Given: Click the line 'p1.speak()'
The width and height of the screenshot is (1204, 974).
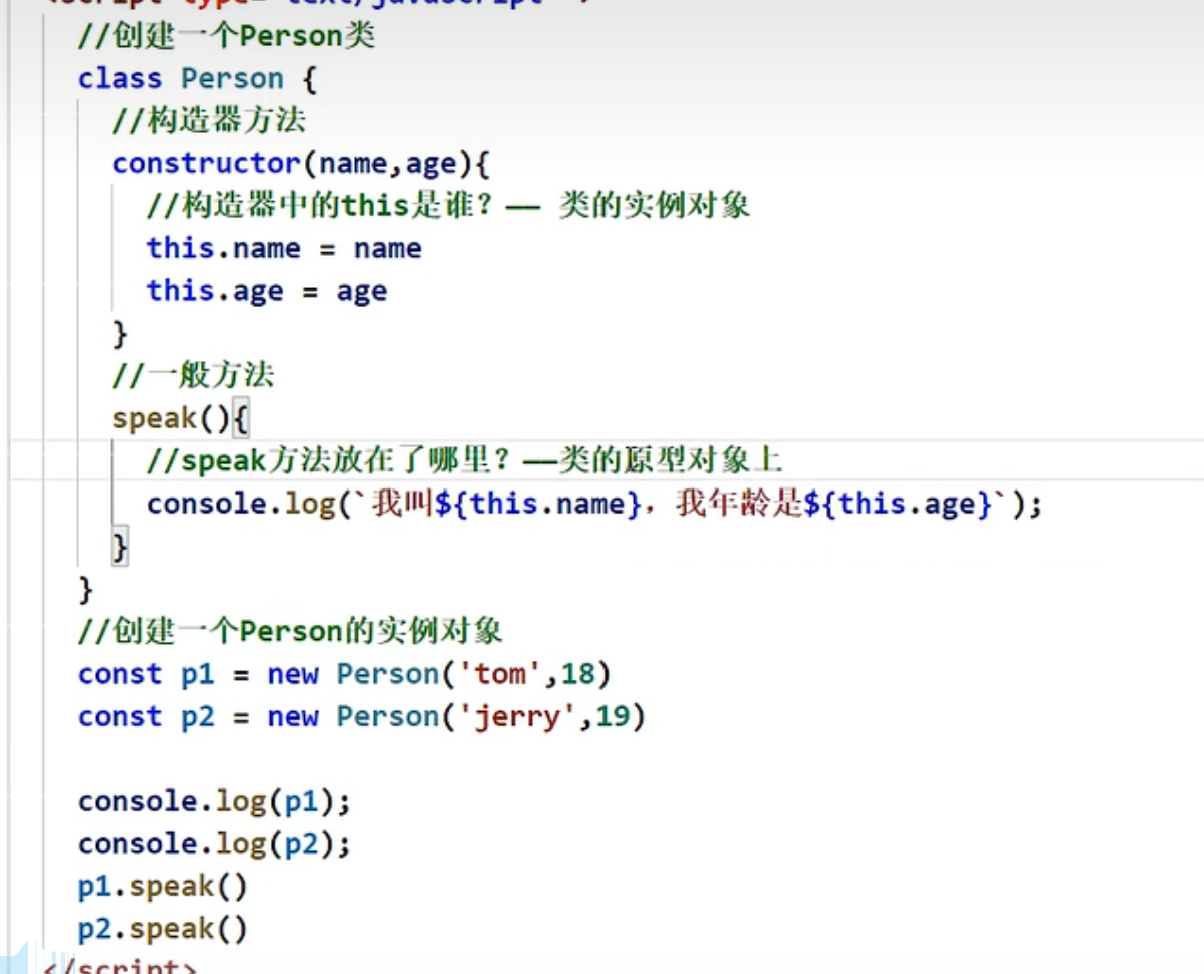Looking at the screenshot, I should (x=163, y=886).
